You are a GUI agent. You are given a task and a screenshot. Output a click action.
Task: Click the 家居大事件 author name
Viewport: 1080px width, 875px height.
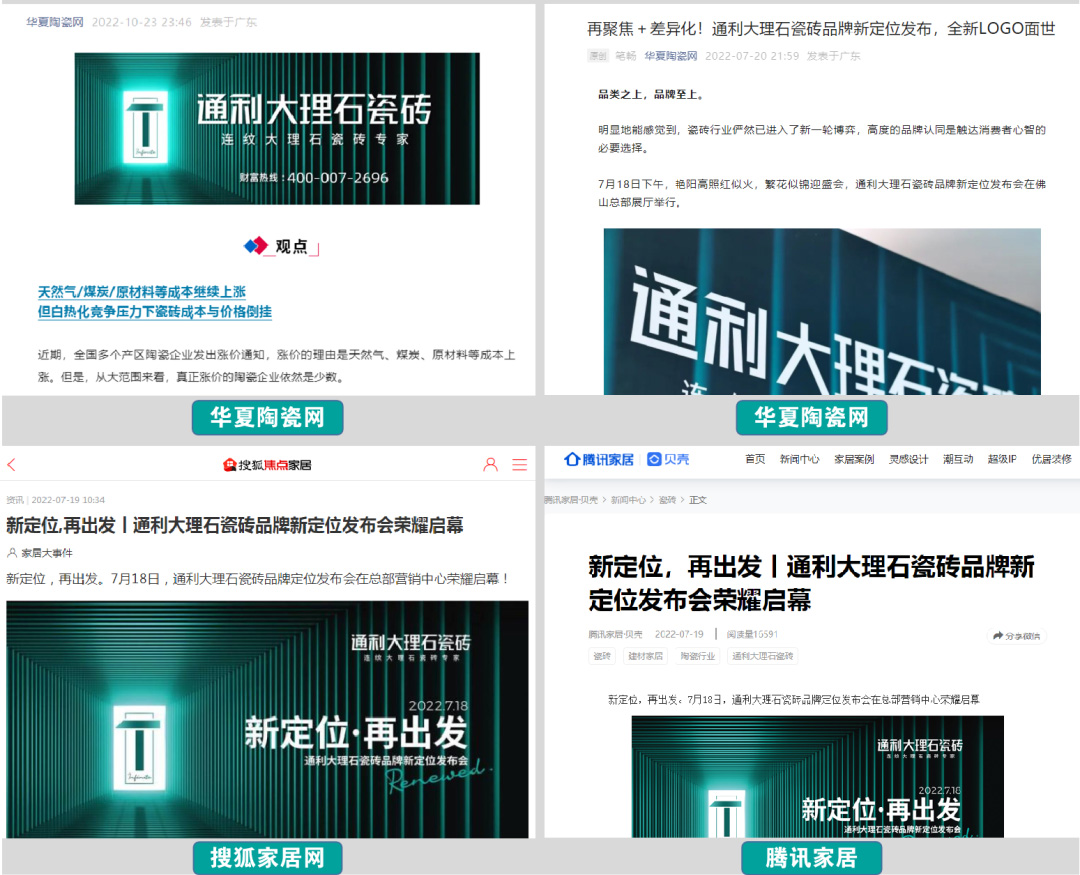click(x=46, y=553)
